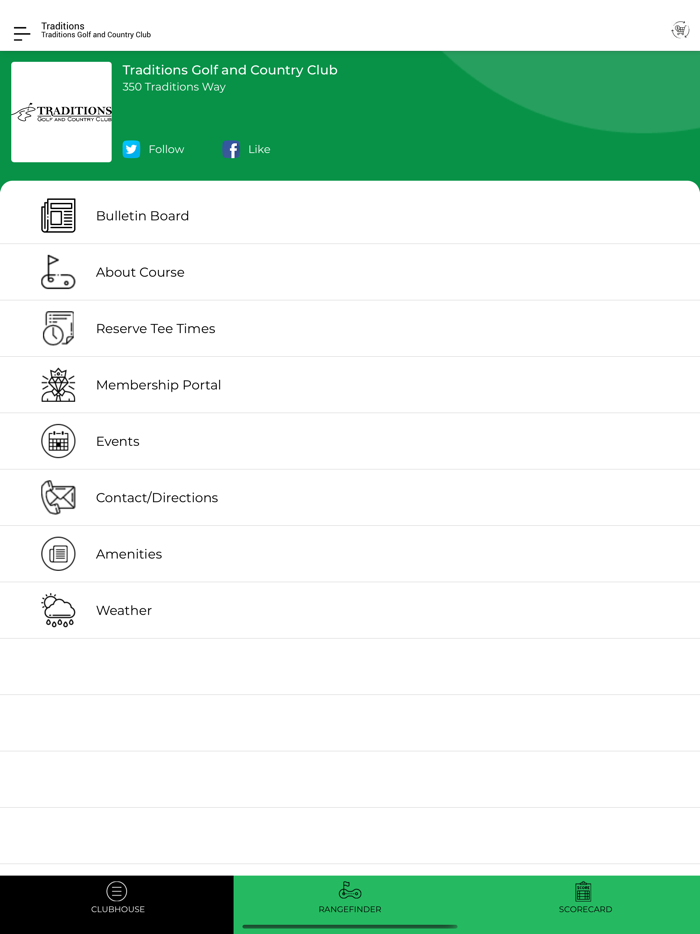Click the Amenities document icon
This screenshot has height=934, width=700.
click(58, 554)
